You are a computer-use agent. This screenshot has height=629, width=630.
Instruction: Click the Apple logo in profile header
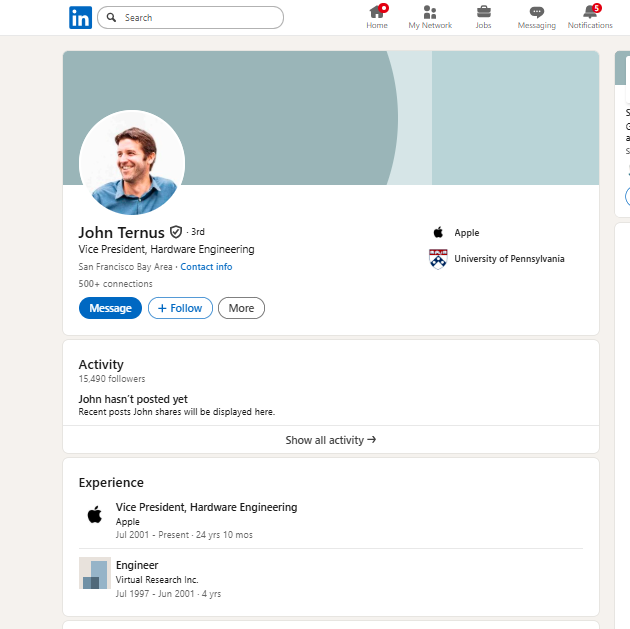(x=438, y=232)
